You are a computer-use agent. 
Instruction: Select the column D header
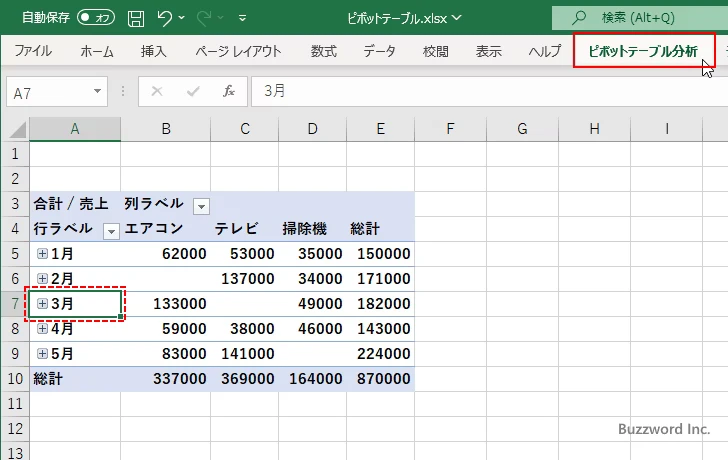click(313, 129)
